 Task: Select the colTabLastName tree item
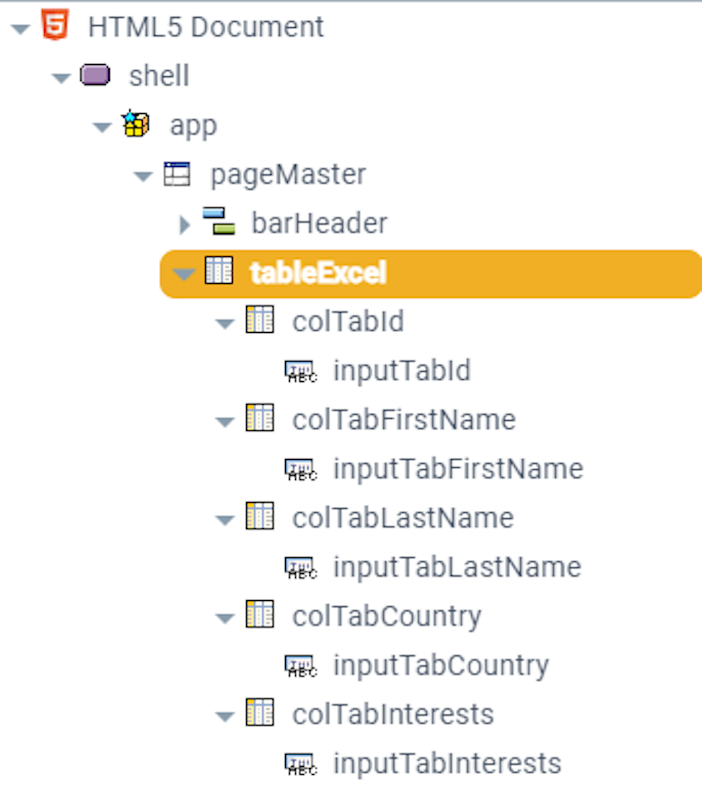click(403, 518)
